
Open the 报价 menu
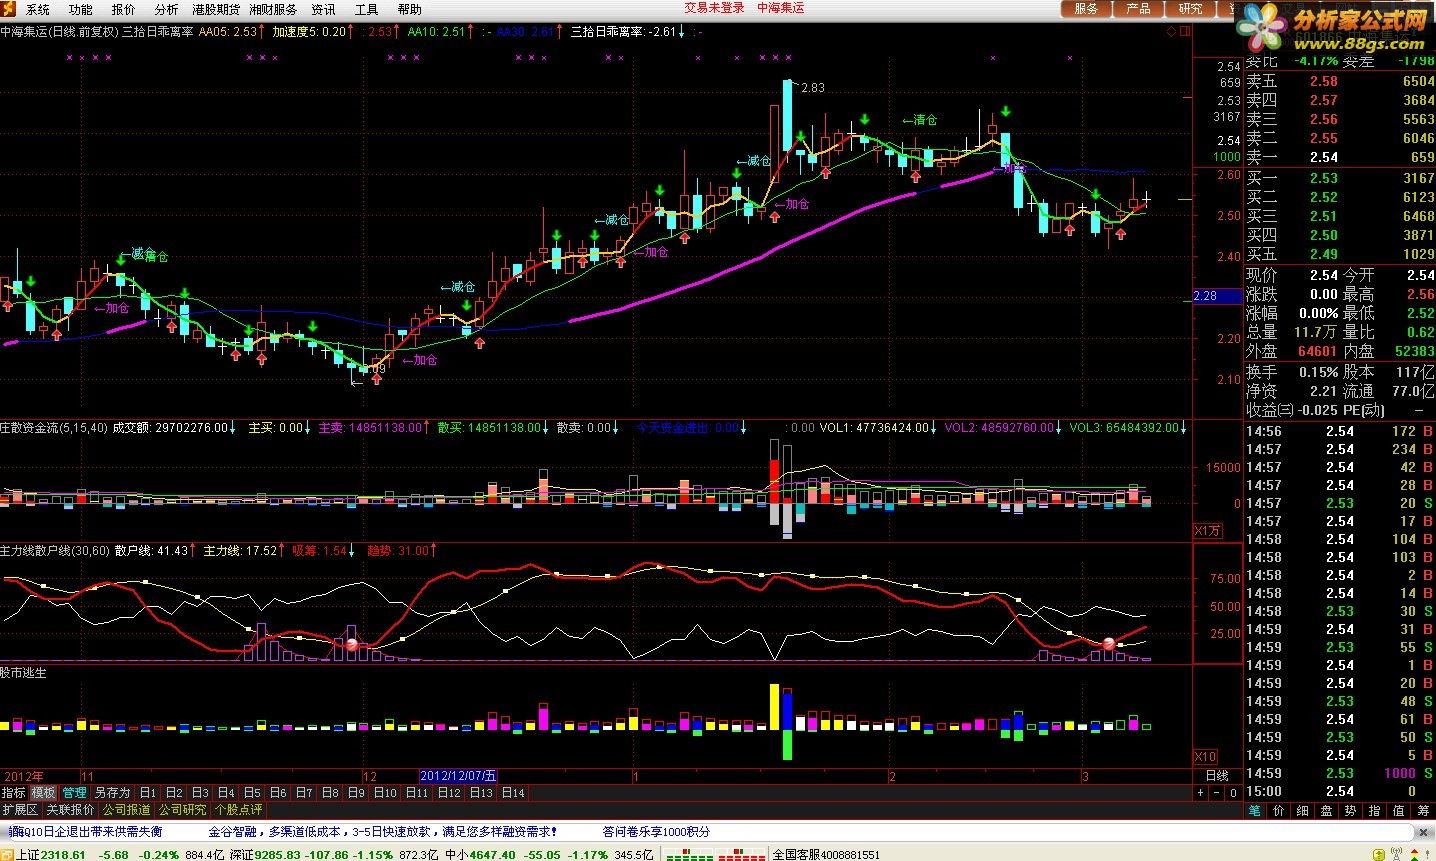pos(124,9)
